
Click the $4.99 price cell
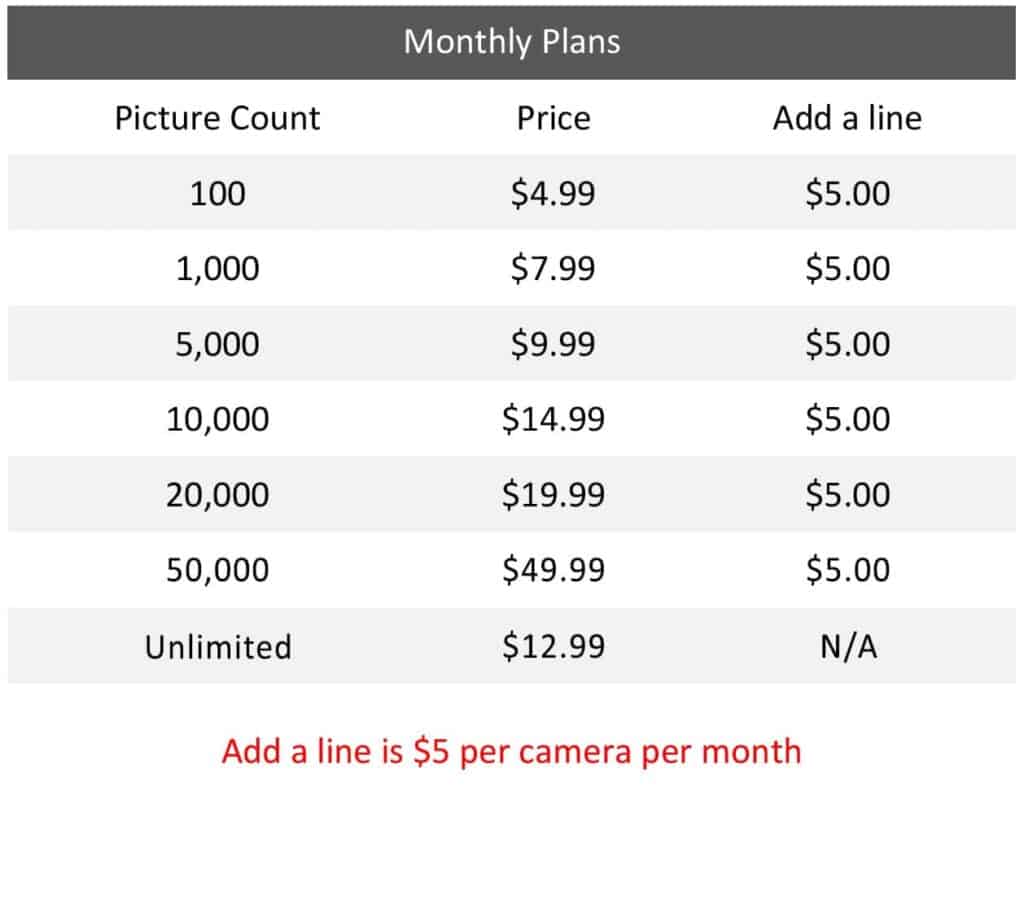tap(553, 193)
